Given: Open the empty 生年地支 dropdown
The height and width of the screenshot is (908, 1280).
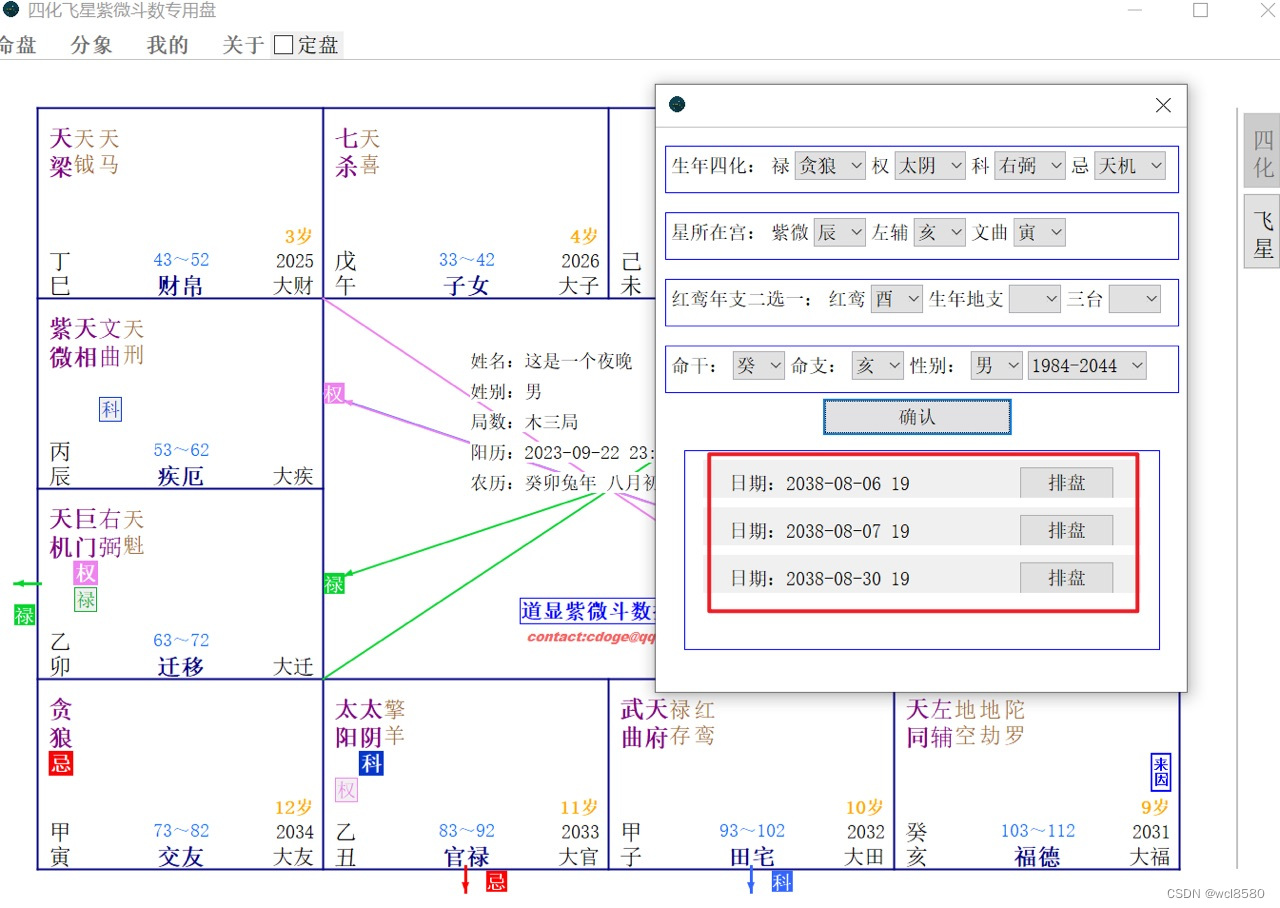Looking at the screenshot, I should pos(1034,299).
